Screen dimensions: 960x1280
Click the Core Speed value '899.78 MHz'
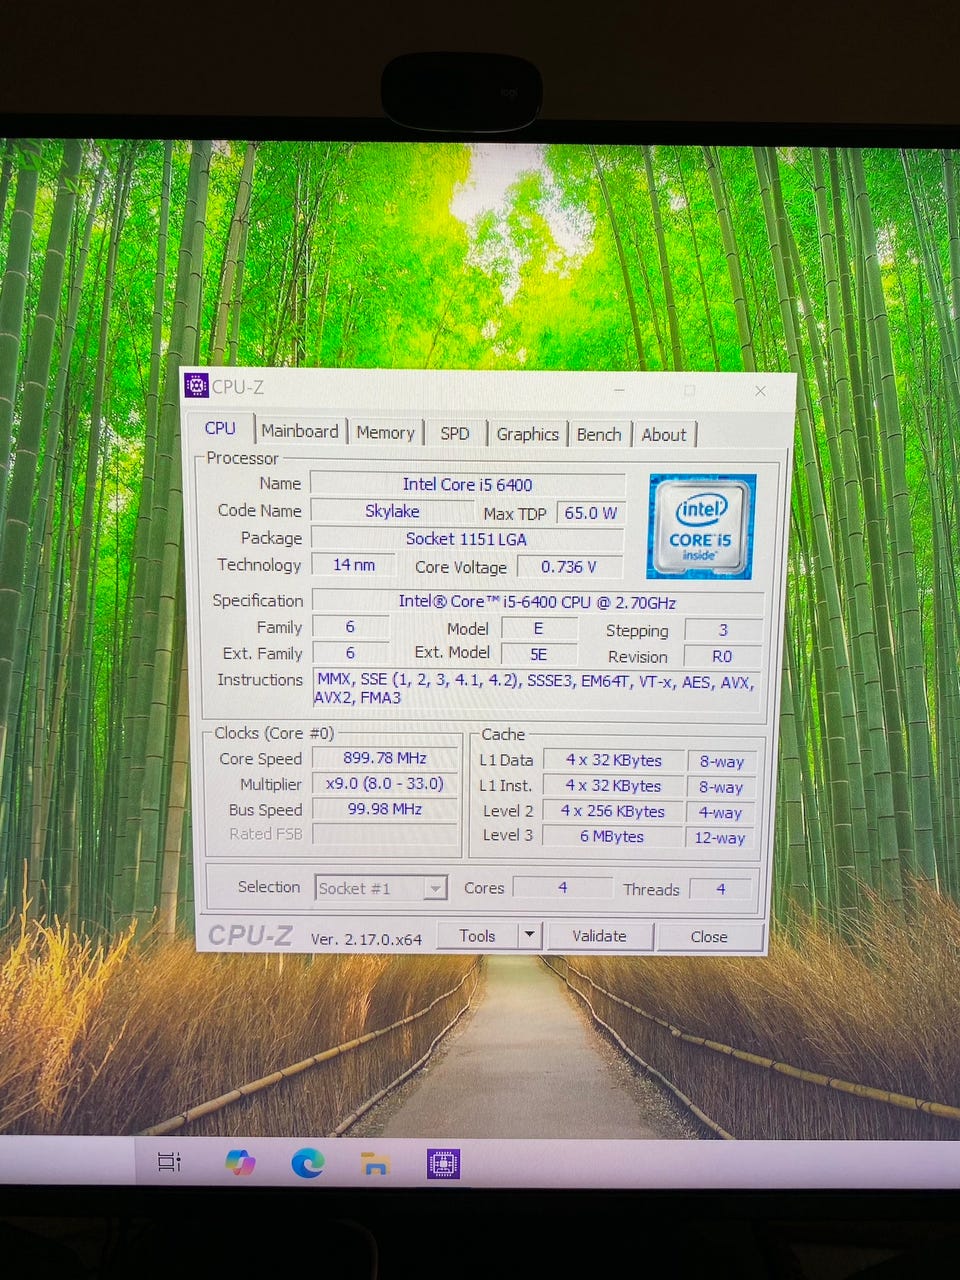click(385, 758)
